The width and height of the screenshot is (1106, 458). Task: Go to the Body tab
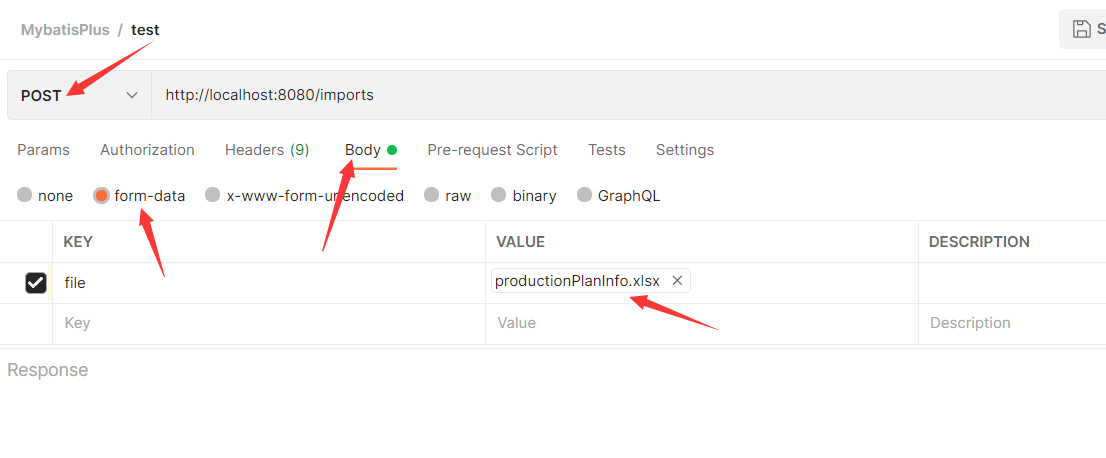pos(363,150)
